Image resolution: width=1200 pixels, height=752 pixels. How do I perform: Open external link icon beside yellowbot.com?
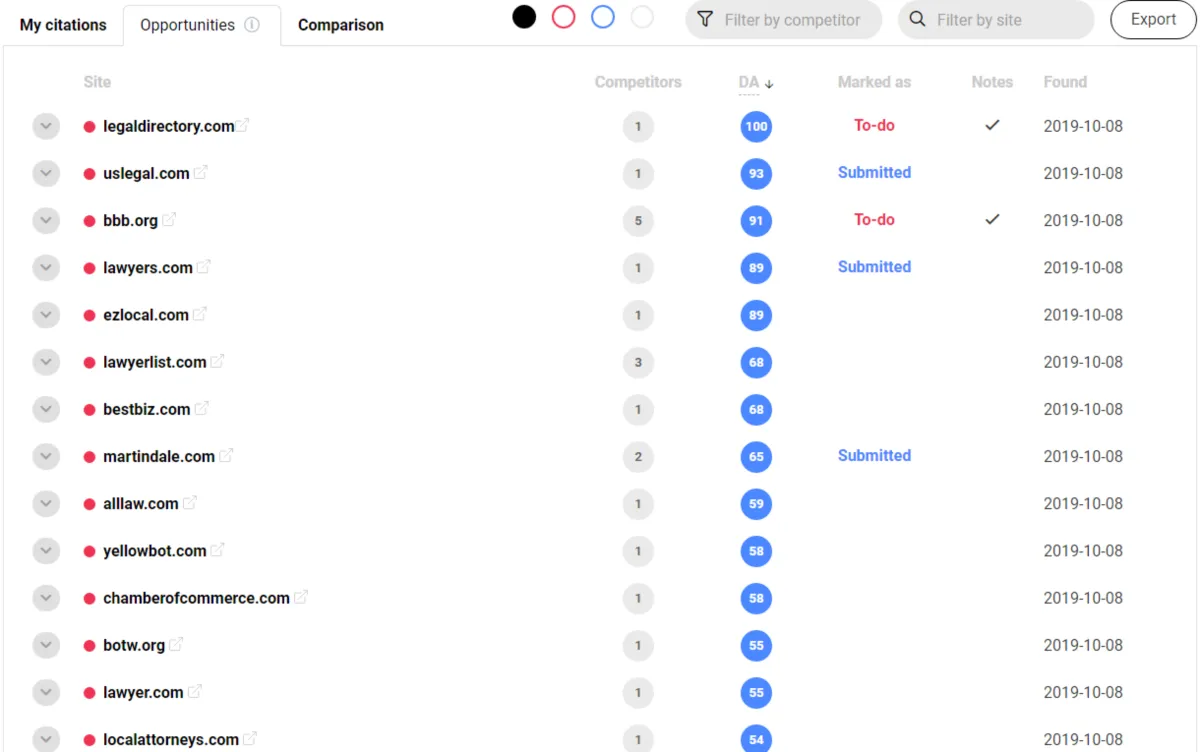(218, 550)
